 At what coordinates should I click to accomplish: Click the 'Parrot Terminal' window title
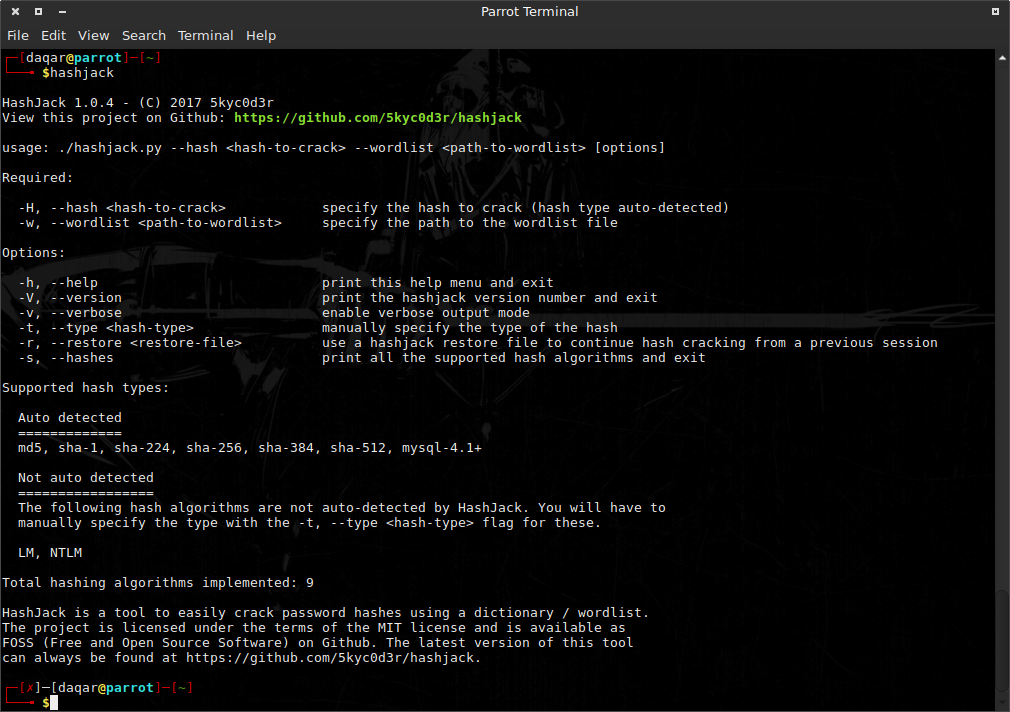(x=529, y=12)
